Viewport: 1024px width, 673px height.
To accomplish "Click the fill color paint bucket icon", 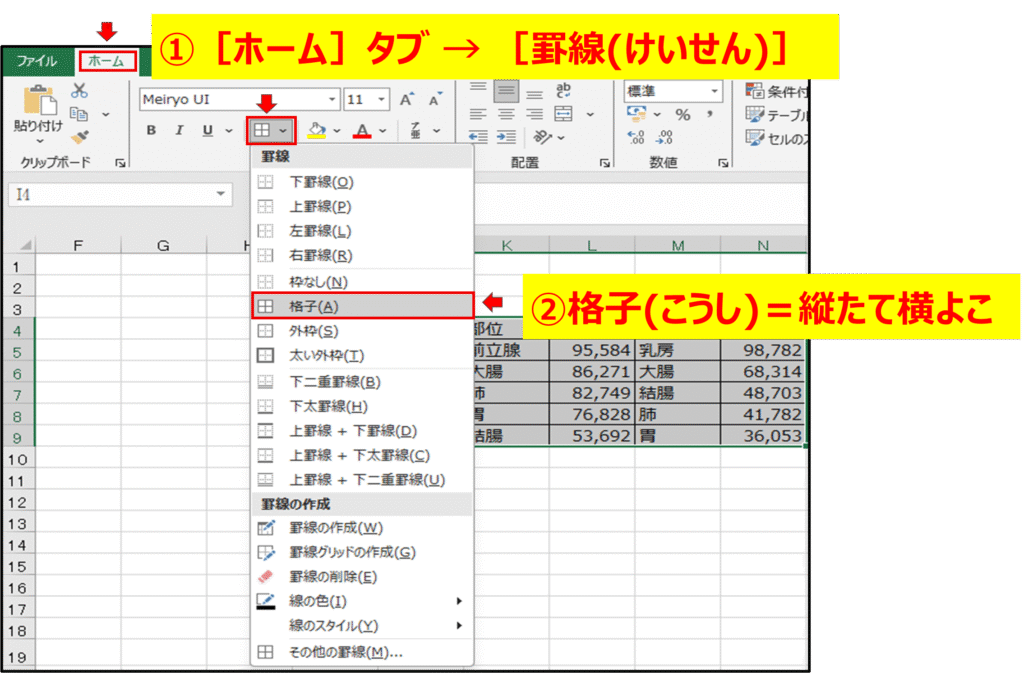I will tap(317, 130).
